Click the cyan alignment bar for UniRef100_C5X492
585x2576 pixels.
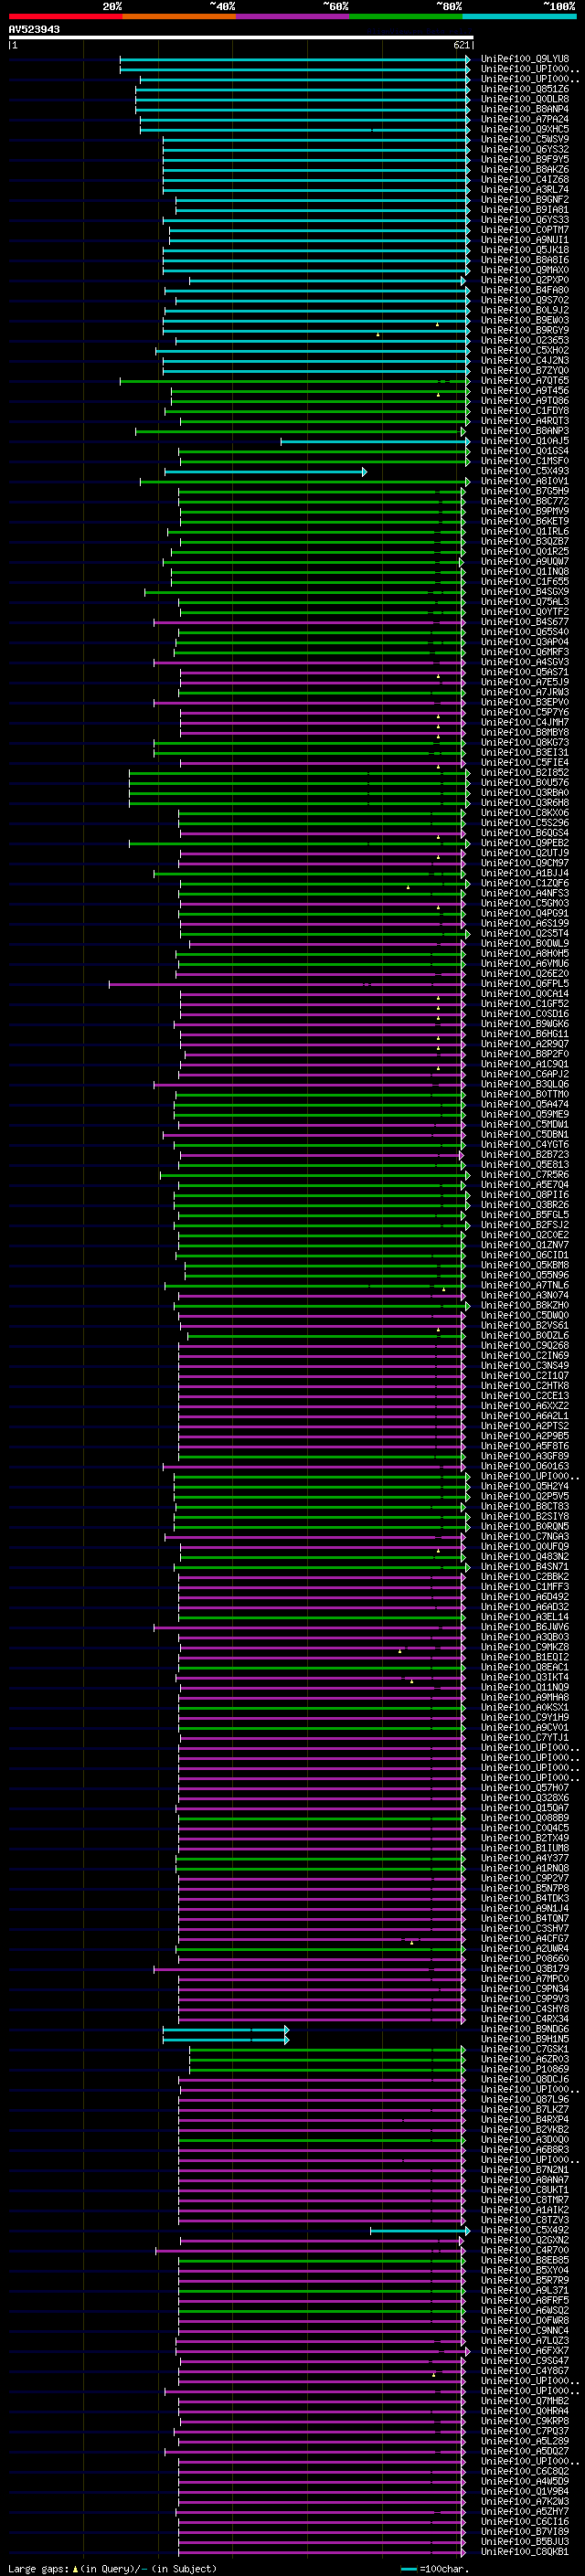pos(420,2230)
